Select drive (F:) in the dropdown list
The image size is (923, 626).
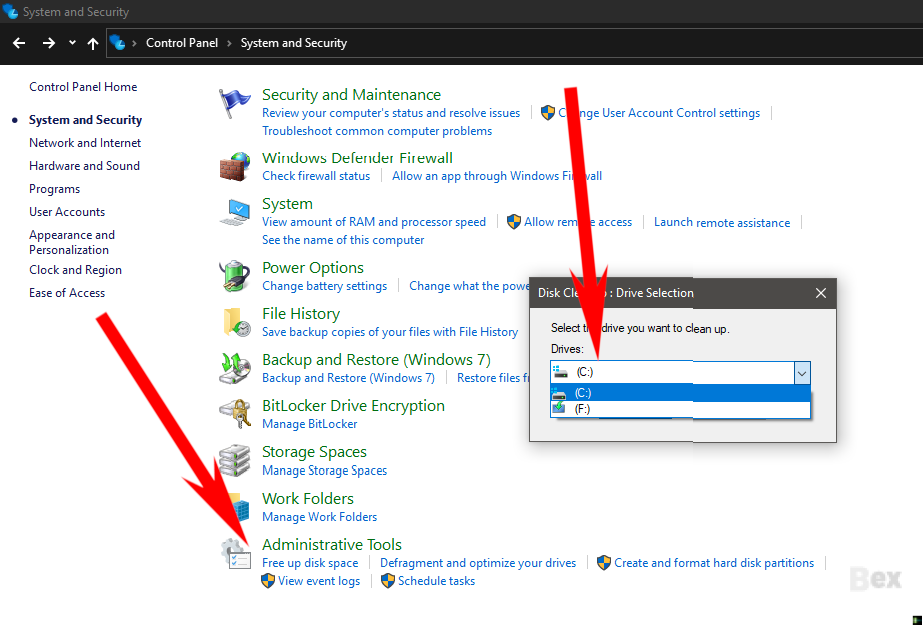680,409
